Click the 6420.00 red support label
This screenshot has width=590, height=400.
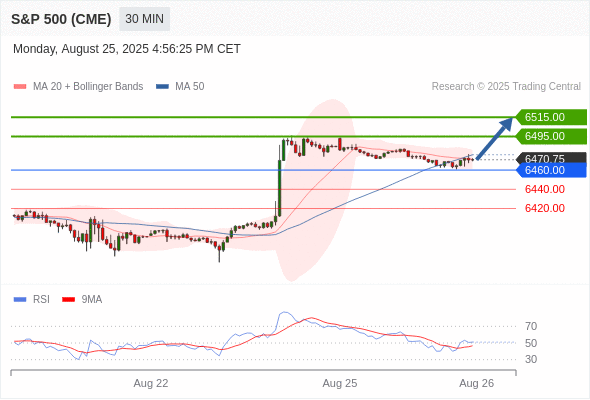tap(545, 208)
